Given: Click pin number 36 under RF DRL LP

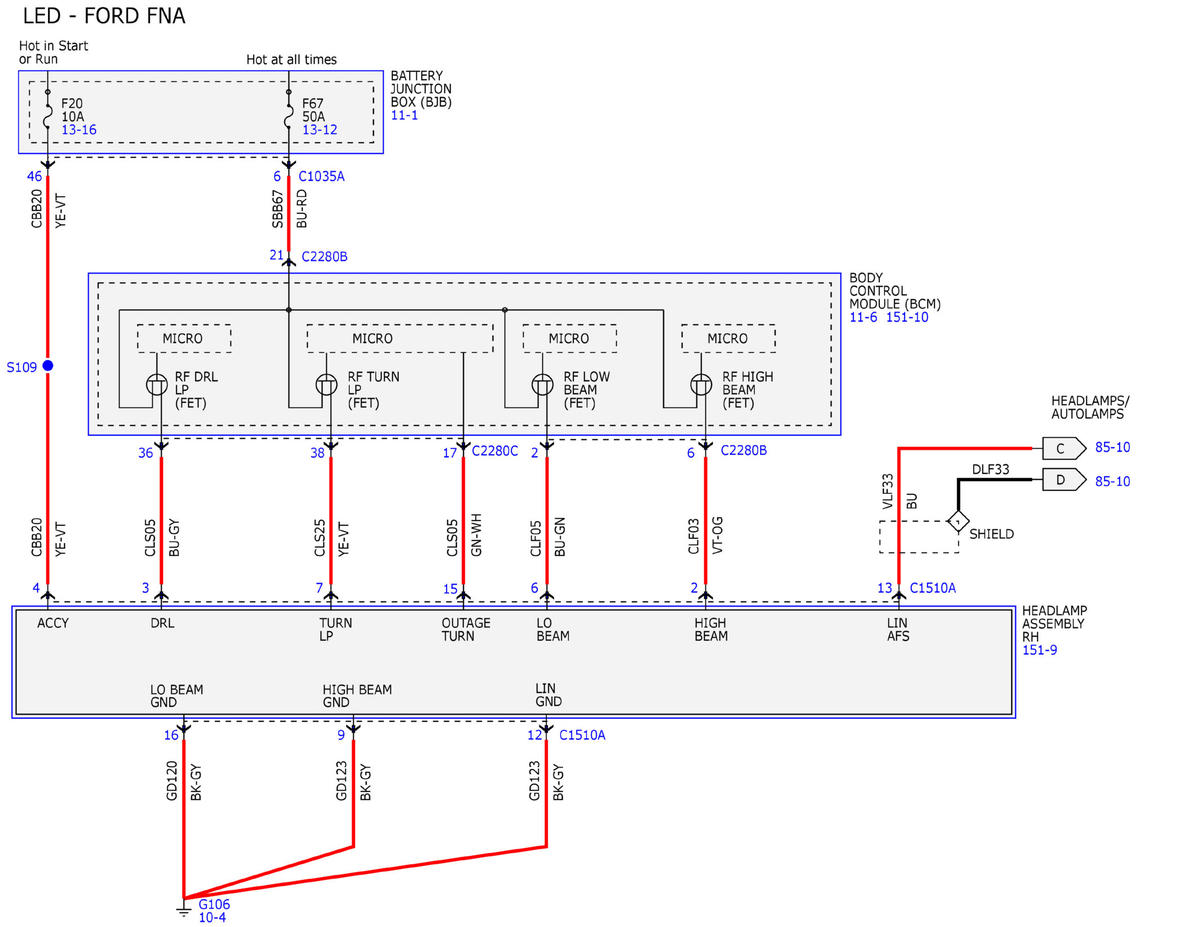Looking at the screenshot, I should (x=146, y=453).
